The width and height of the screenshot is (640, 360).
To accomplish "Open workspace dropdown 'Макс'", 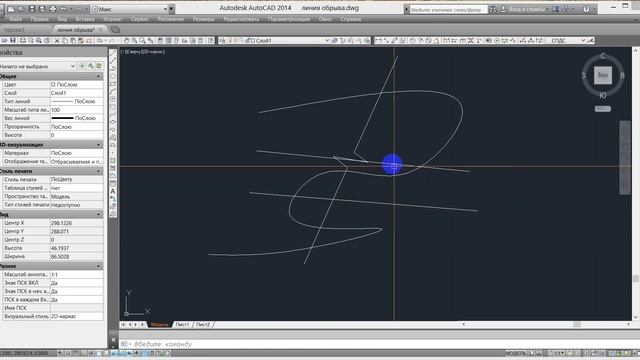I will [130, 9].
